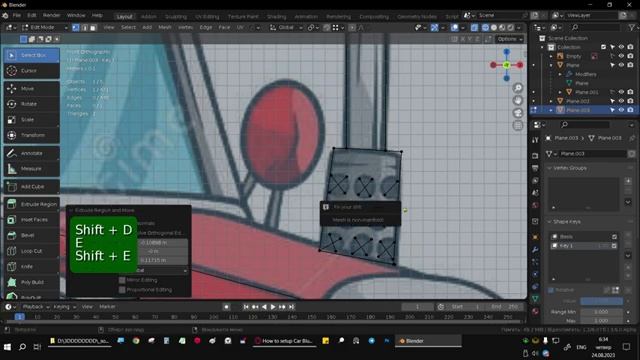This screenshot has height=360, width=640.
Task: Open the Object Data properties tab
Action: coord(535,299)
